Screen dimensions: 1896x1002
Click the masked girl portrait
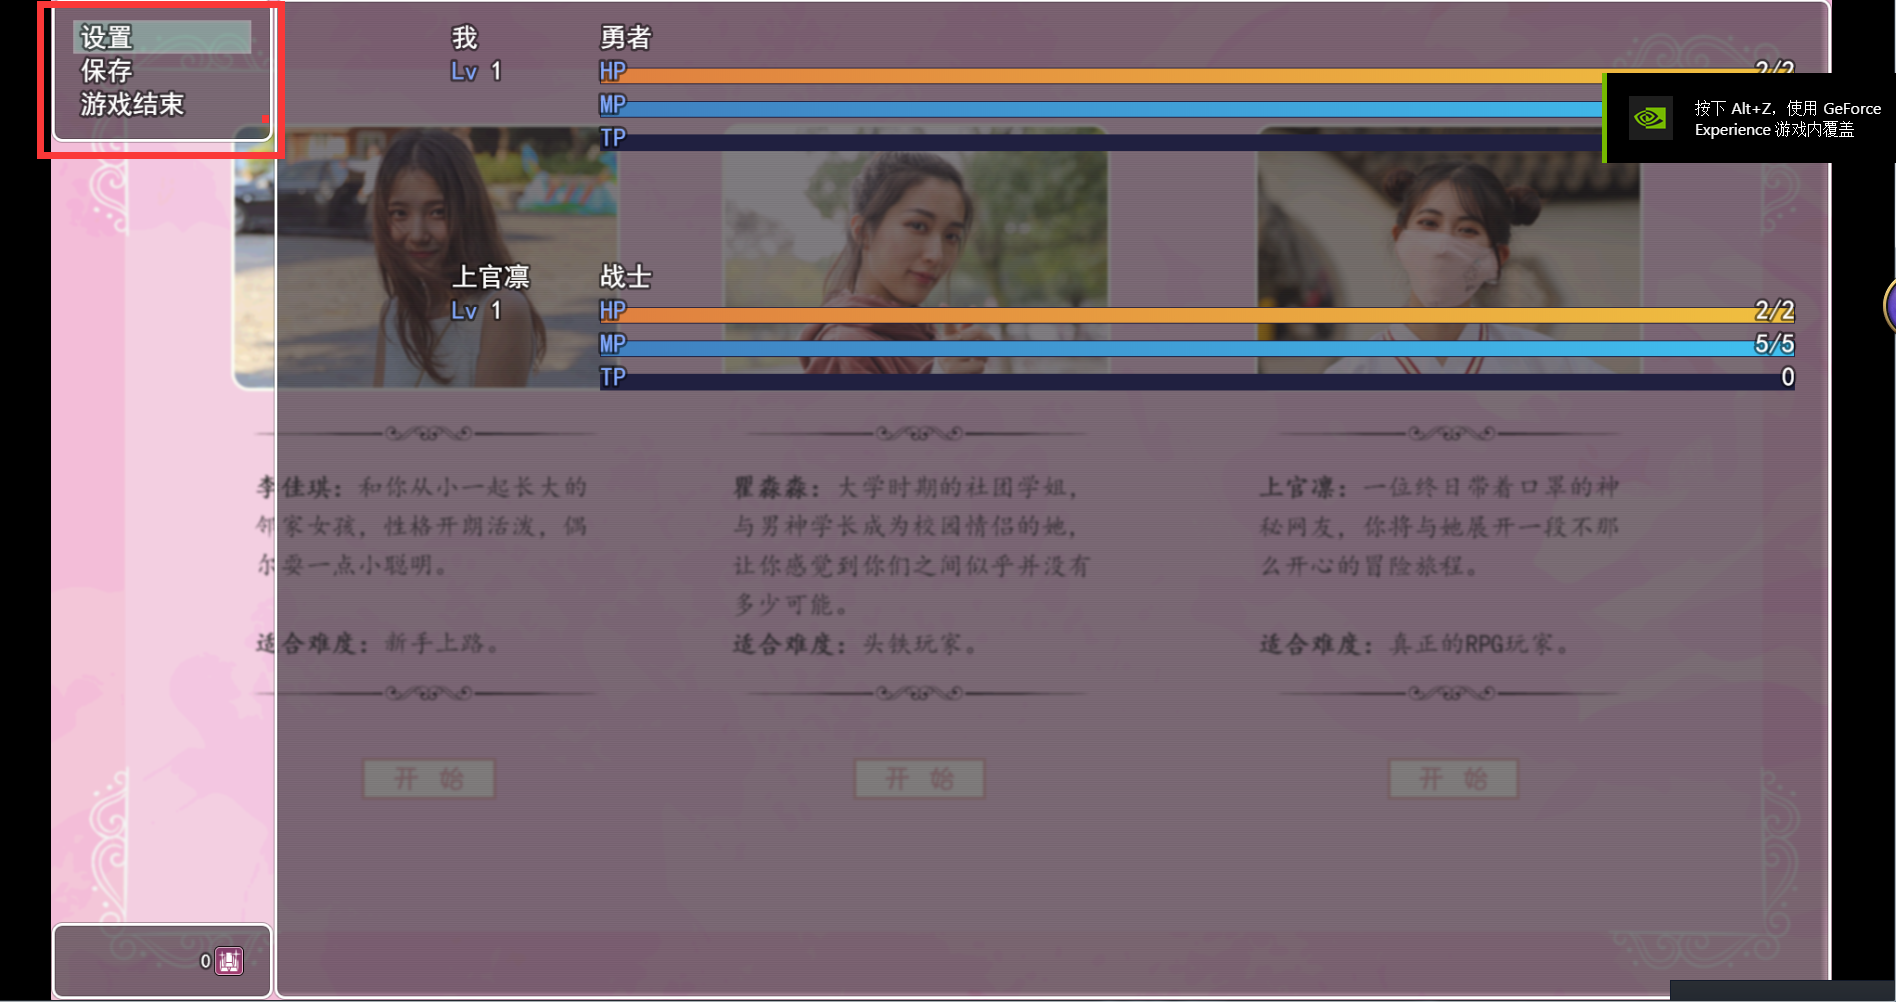pos(1448,250)
